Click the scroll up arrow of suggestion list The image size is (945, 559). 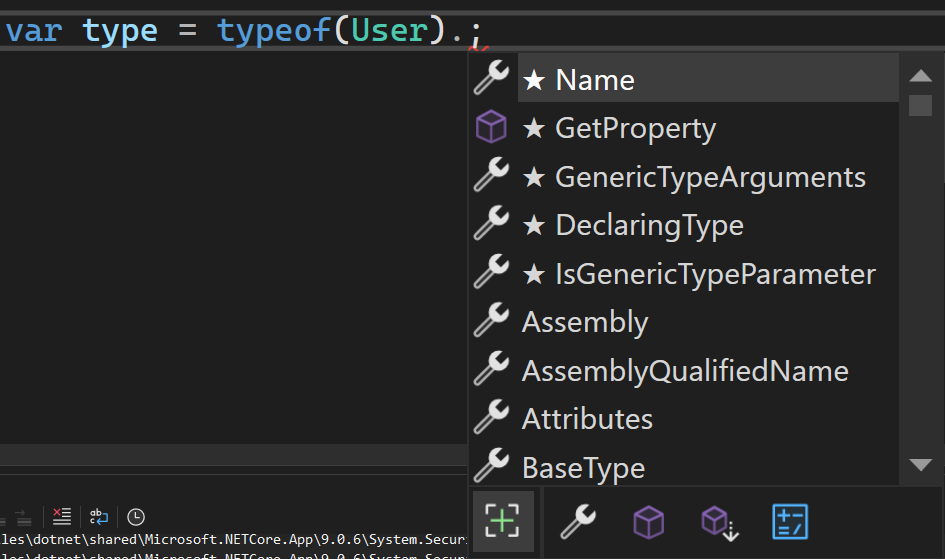pos(920,75)
